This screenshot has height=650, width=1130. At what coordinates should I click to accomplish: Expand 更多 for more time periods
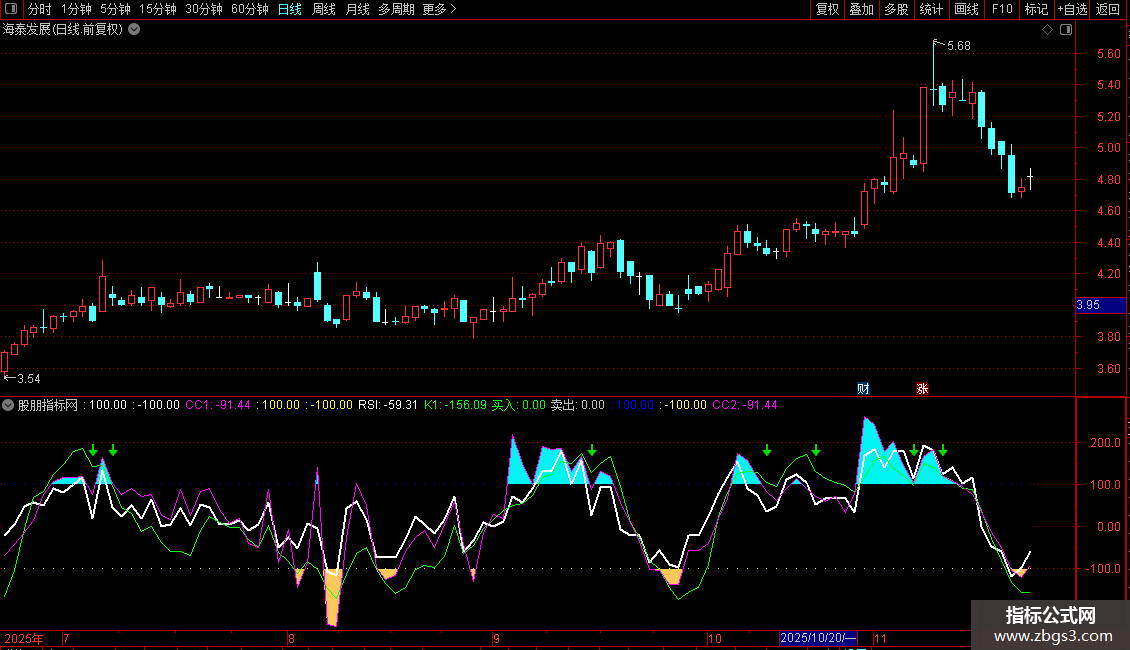[439, 10]
